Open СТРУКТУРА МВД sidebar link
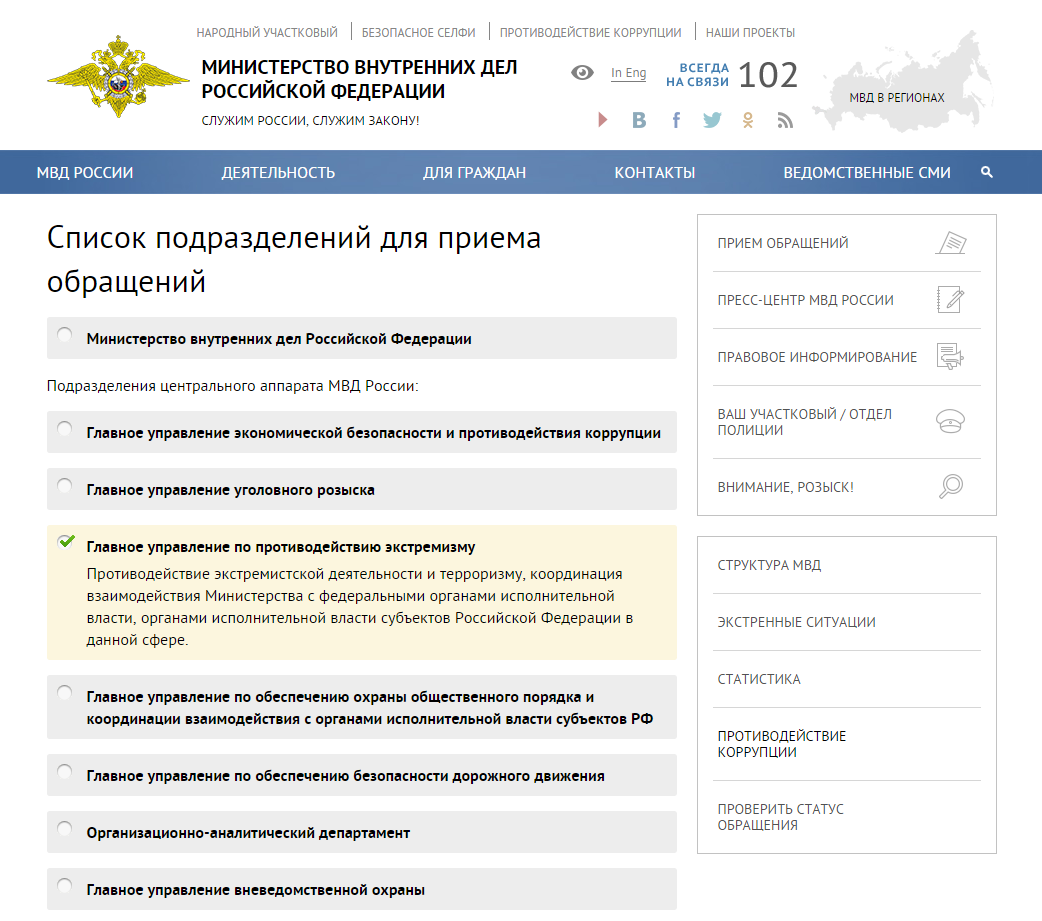Image resolution: width=1042 pixels, height=921 pixels. 769,565
